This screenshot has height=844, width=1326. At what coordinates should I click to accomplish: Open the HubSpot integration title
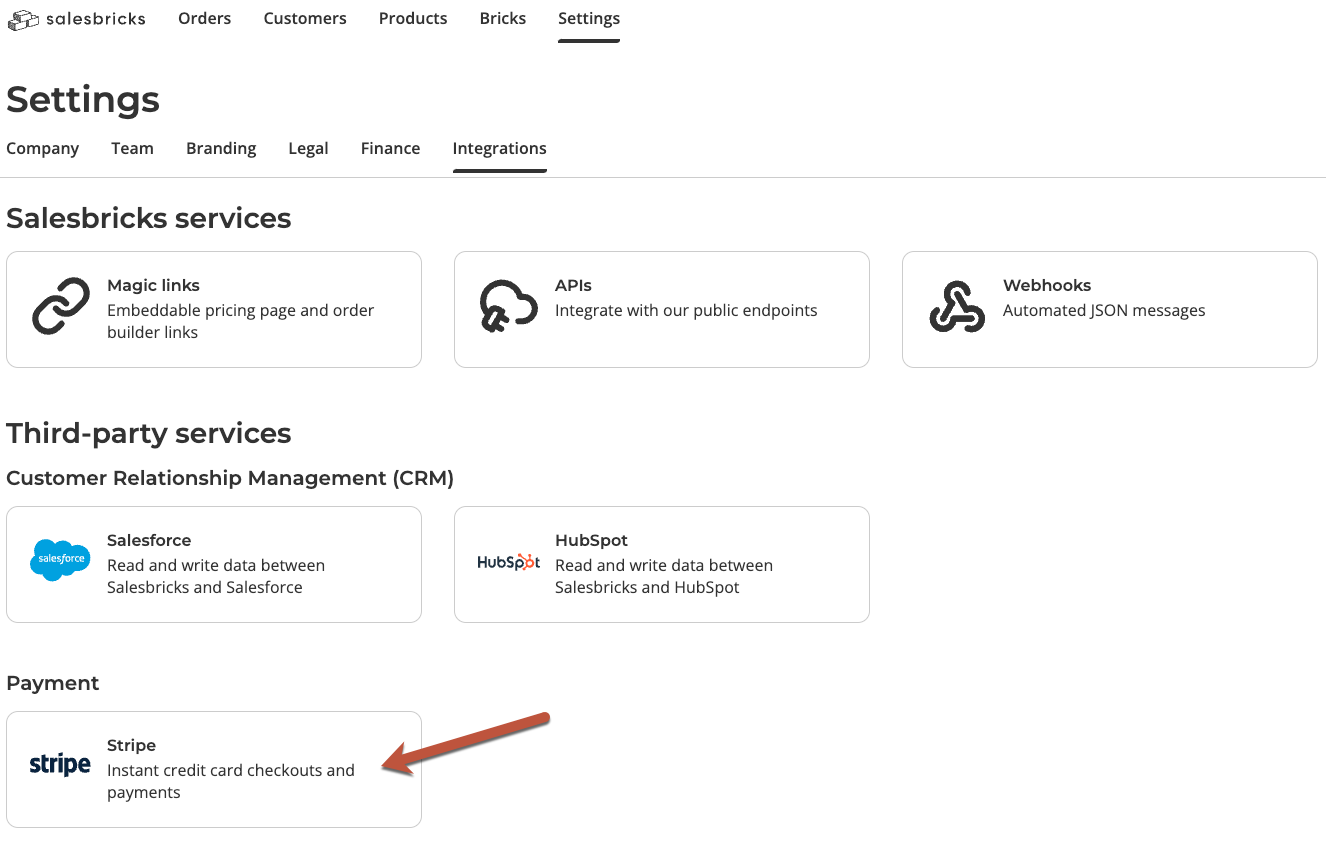pyautogui.click(x=592, y=540)
